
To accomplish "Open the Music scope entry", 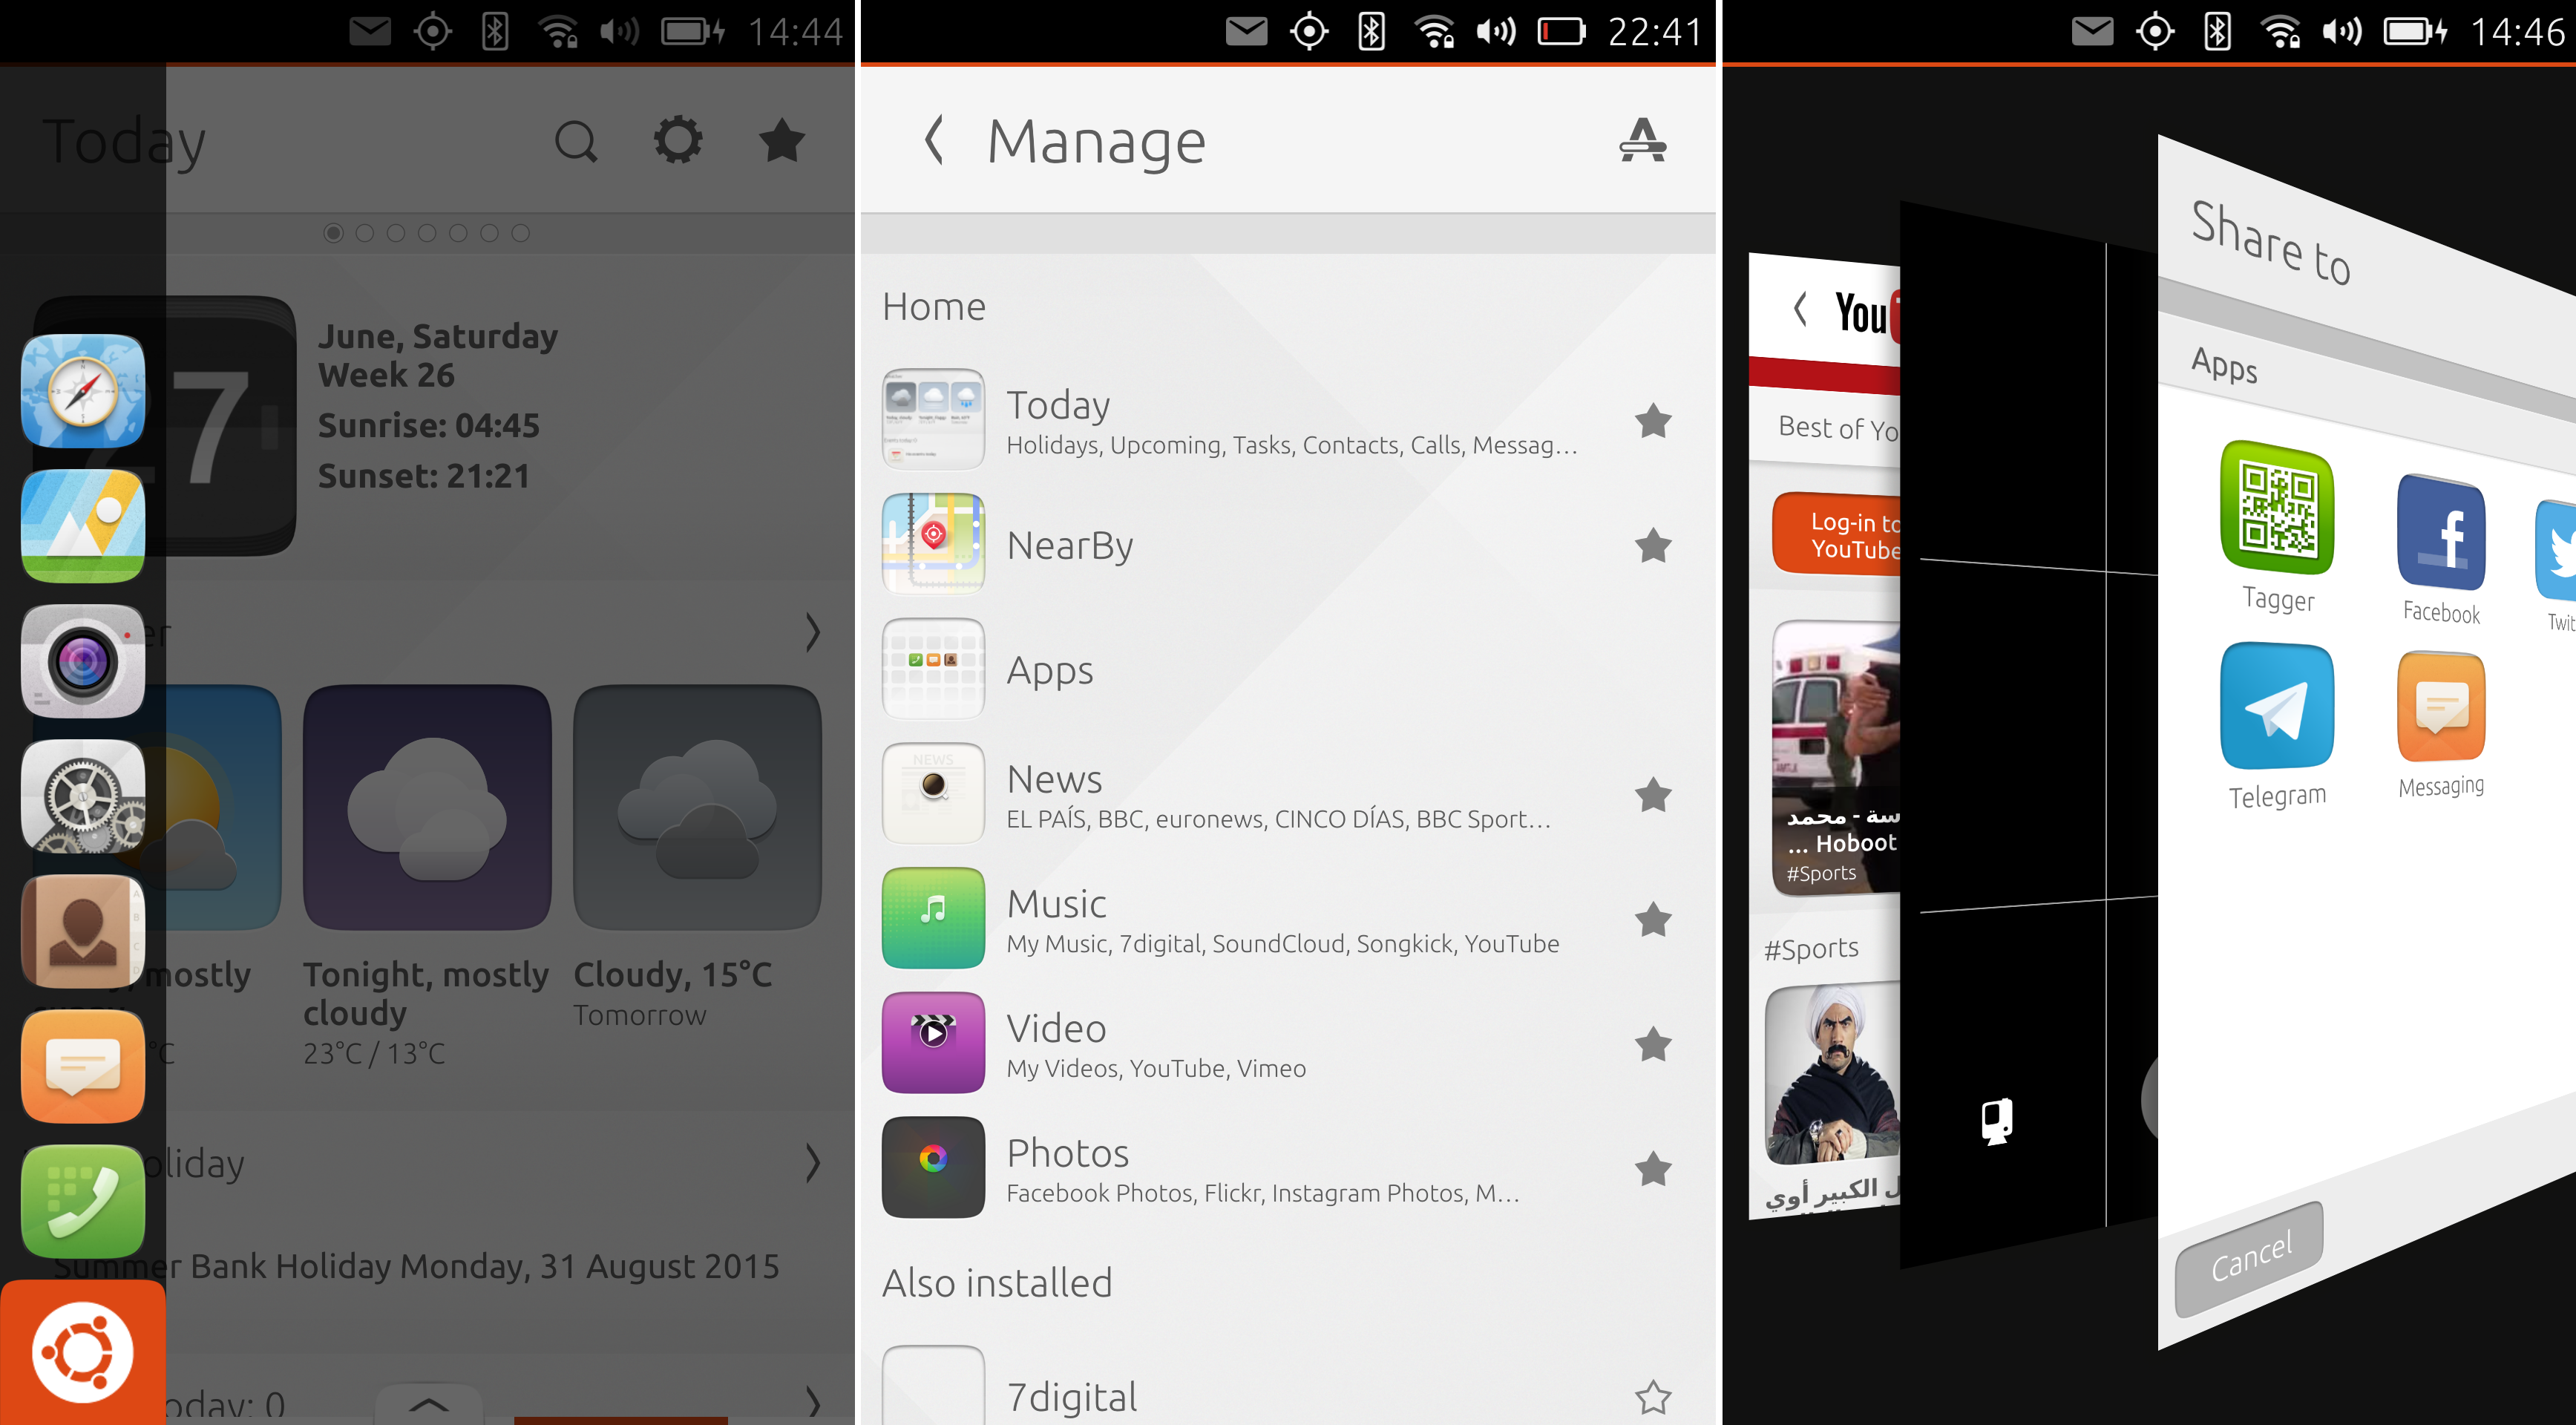I will 1288,918.
